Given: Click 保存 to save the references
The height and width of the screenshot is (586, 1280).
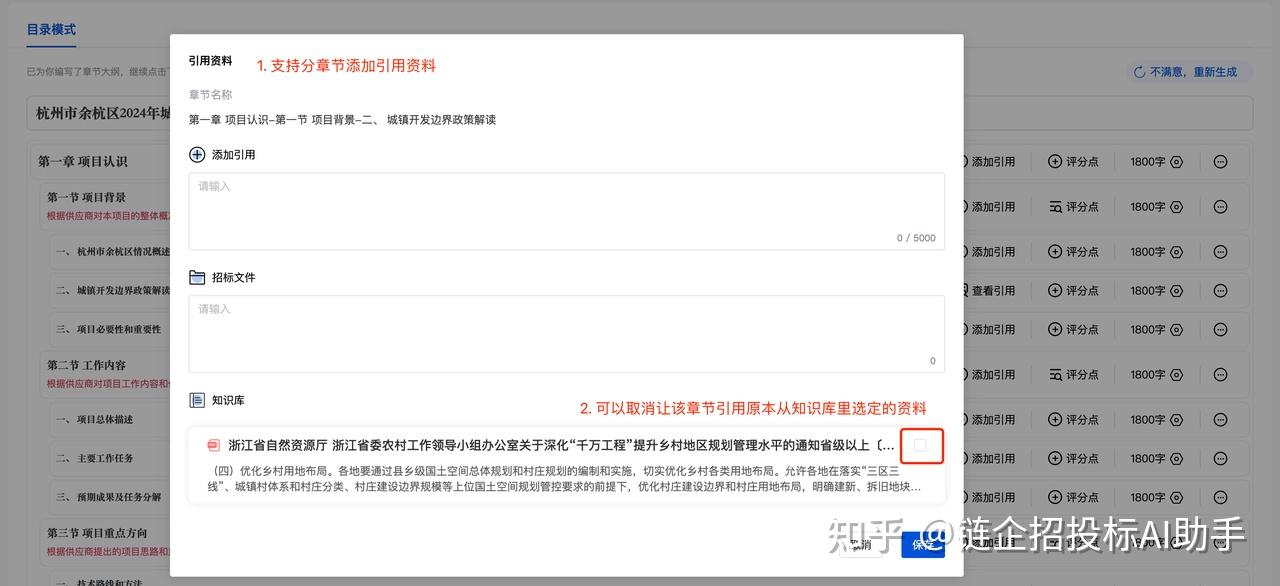Looking at the screenshot, I should pyautogui.click(x=922, y=545).
